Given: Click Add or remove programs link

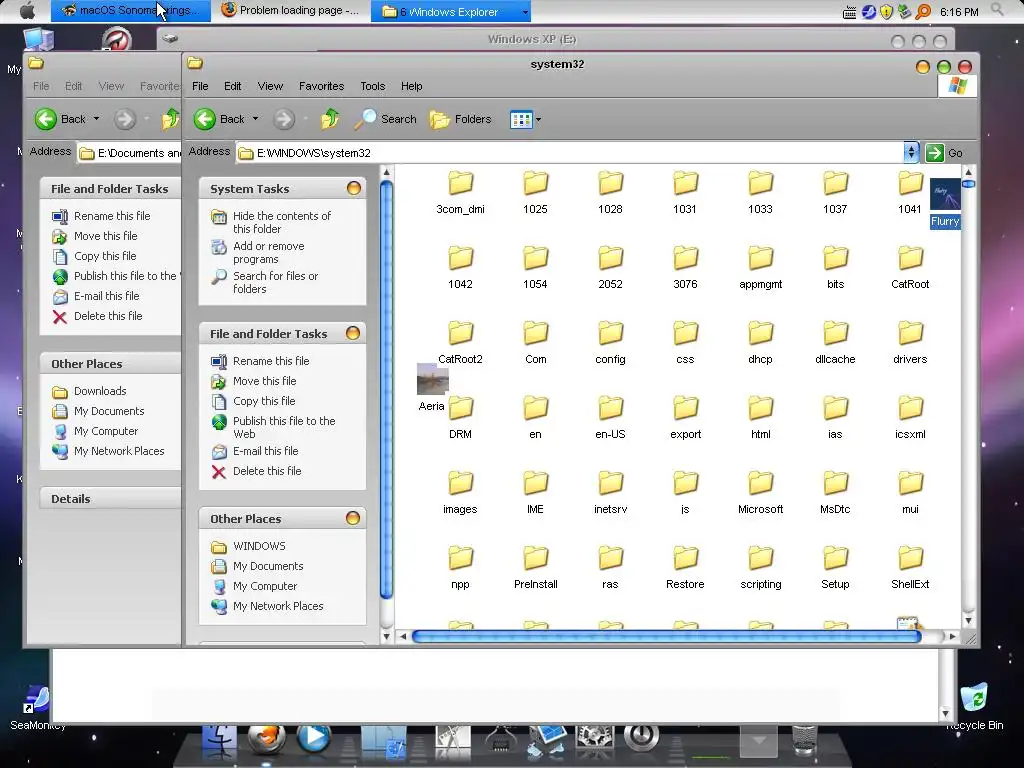Looking at the screenshot, I should pos(268,252).
